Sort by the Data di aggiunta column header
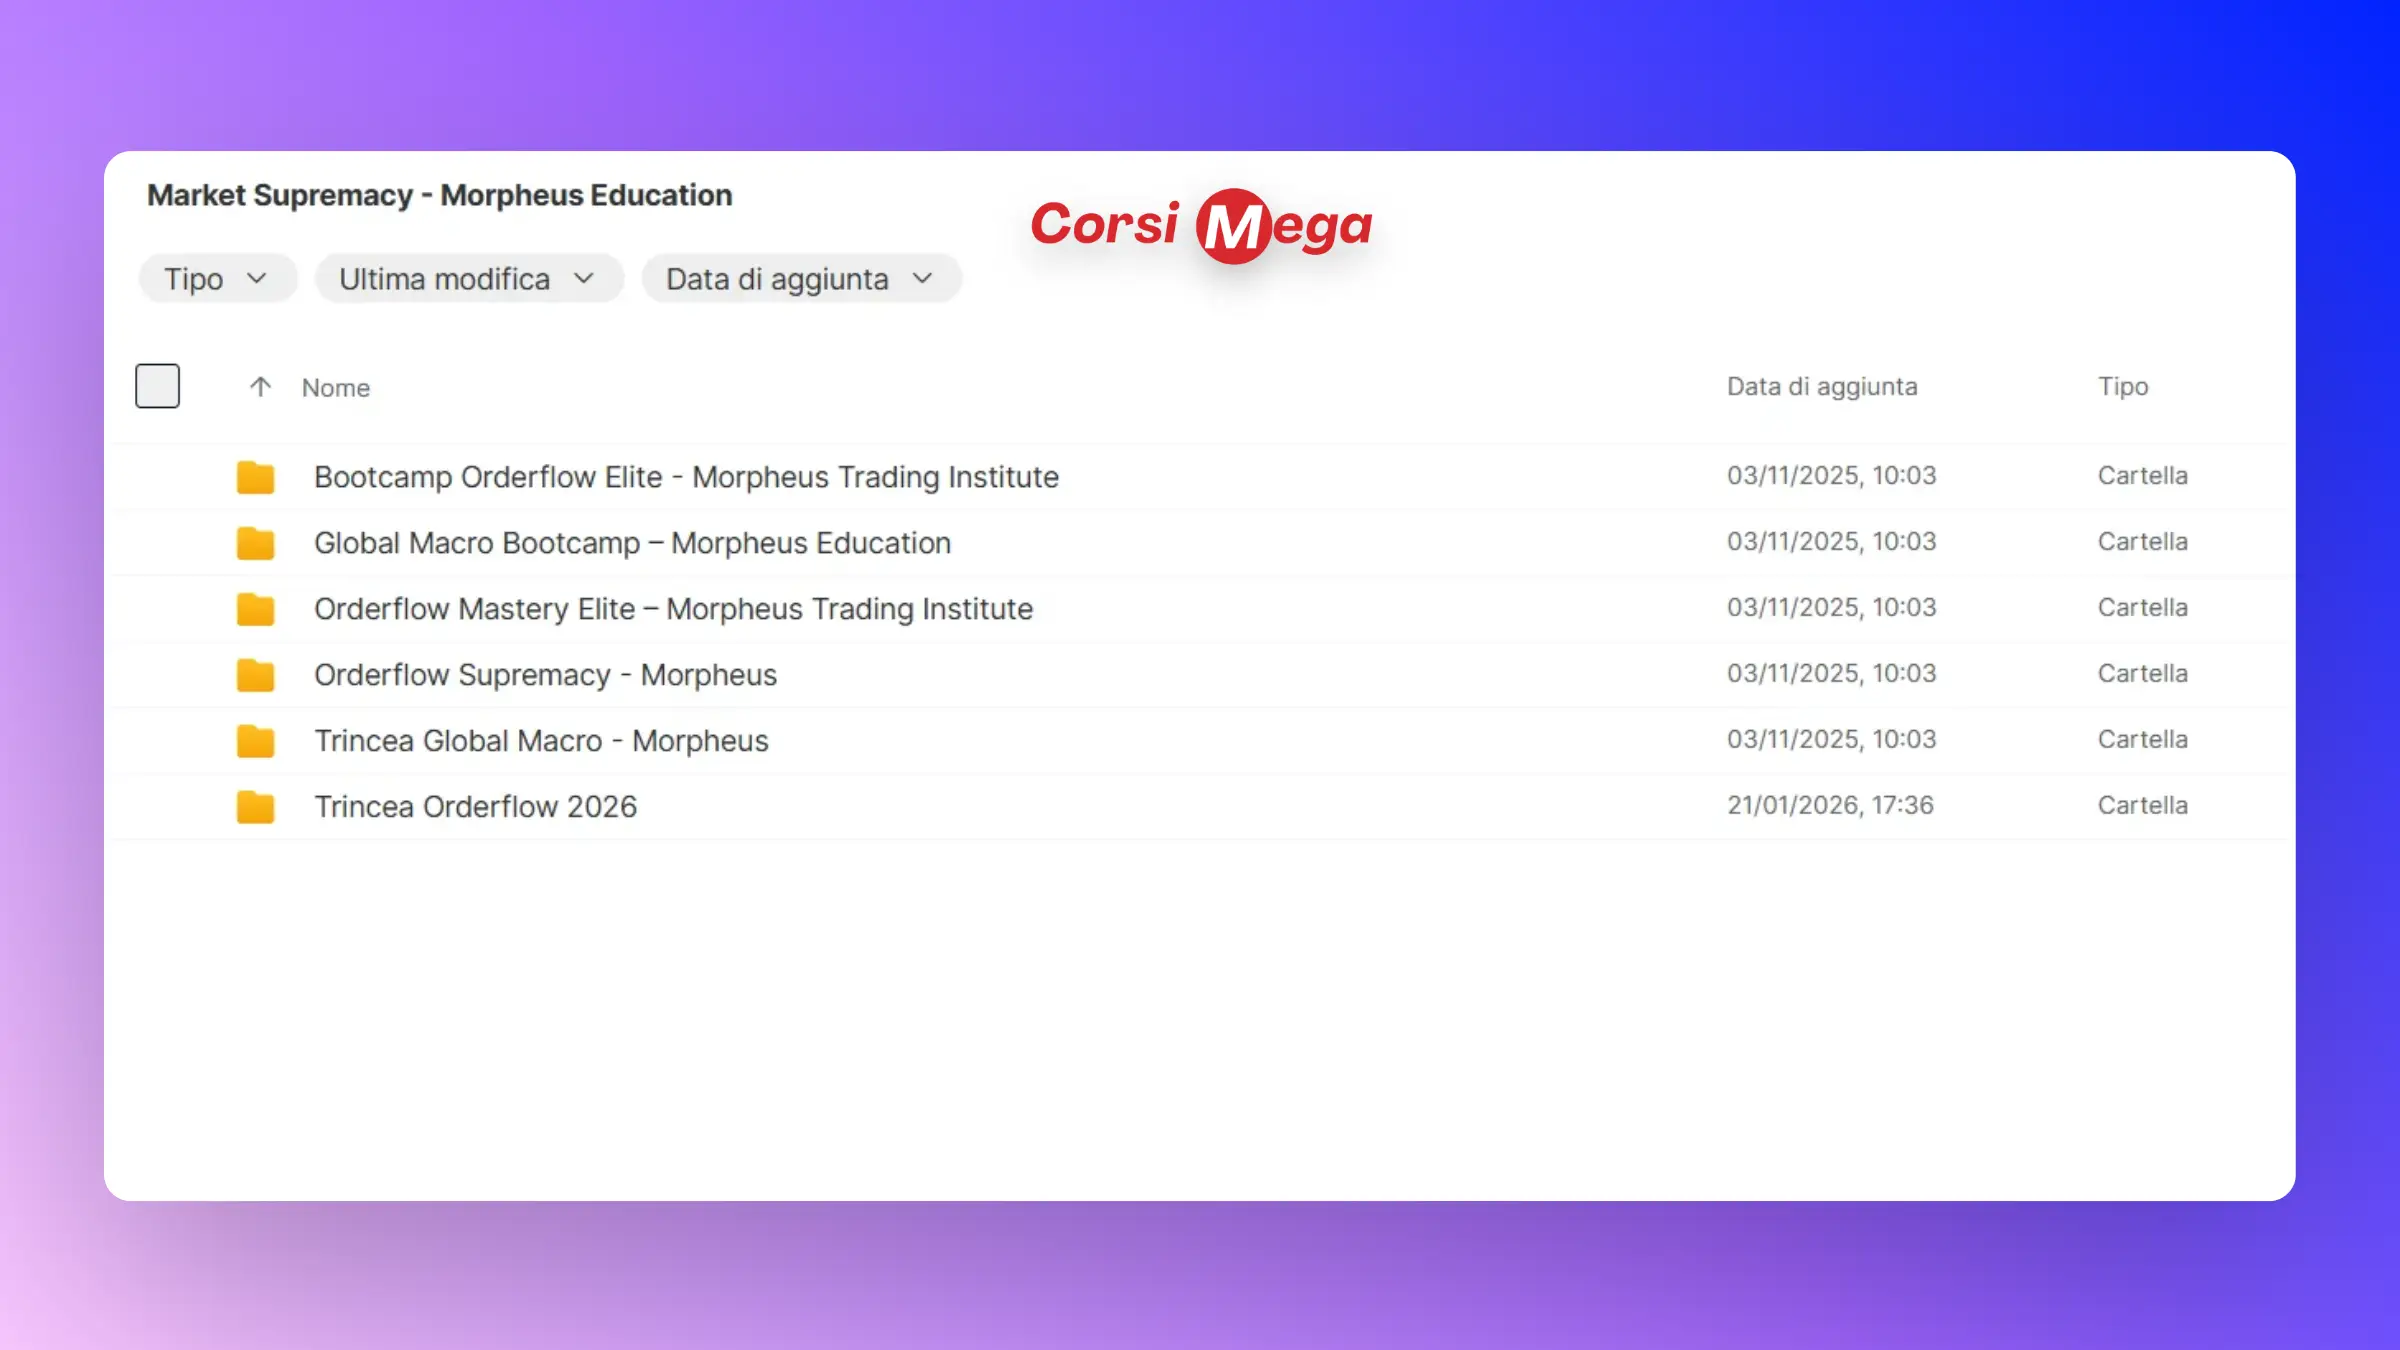Viewport: 2400px width, 1350px height. (x=1821, y=387)
